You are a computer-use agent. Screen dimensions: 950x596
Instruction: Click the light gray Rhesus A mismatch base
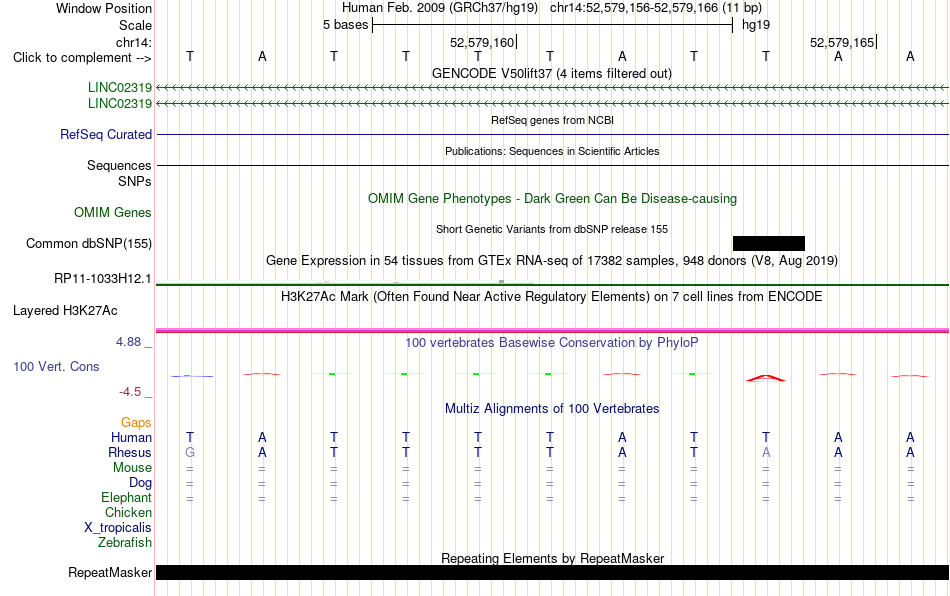766,452
